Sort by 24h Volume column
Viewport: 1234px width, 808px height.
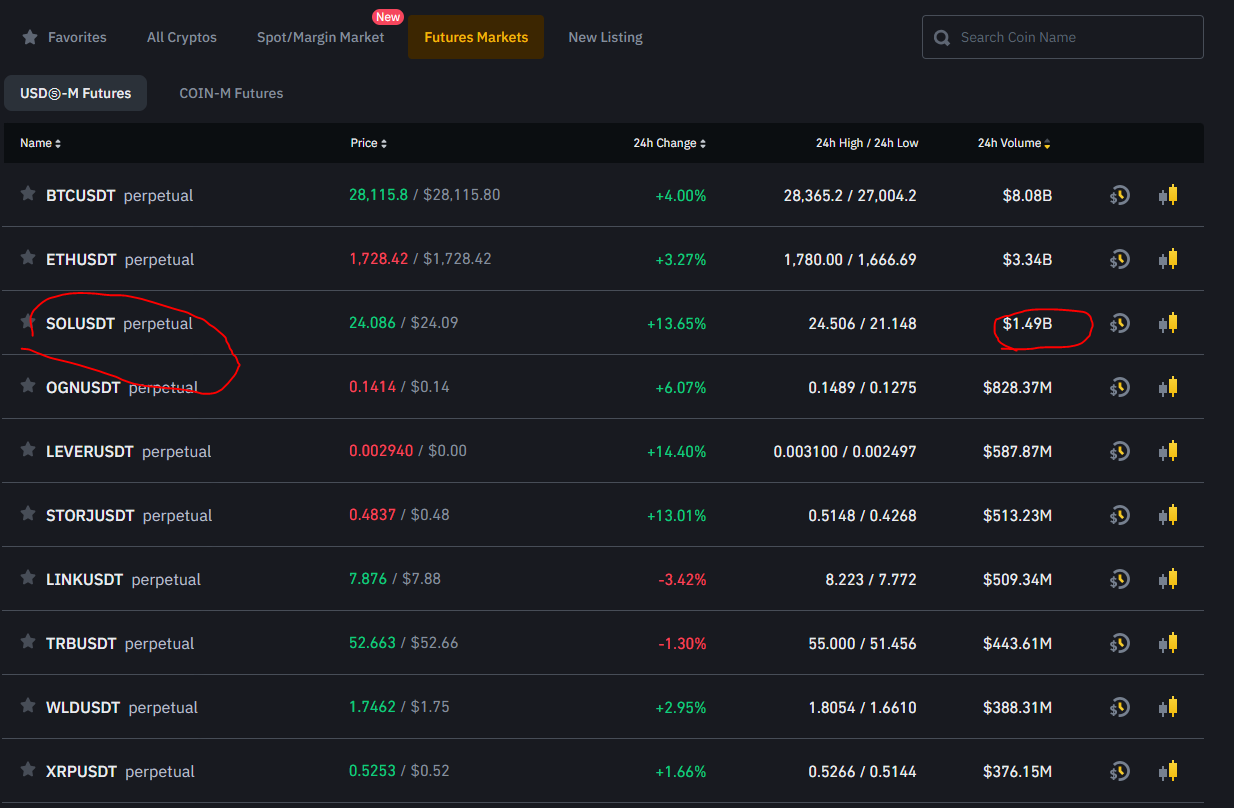(1014, 143)
